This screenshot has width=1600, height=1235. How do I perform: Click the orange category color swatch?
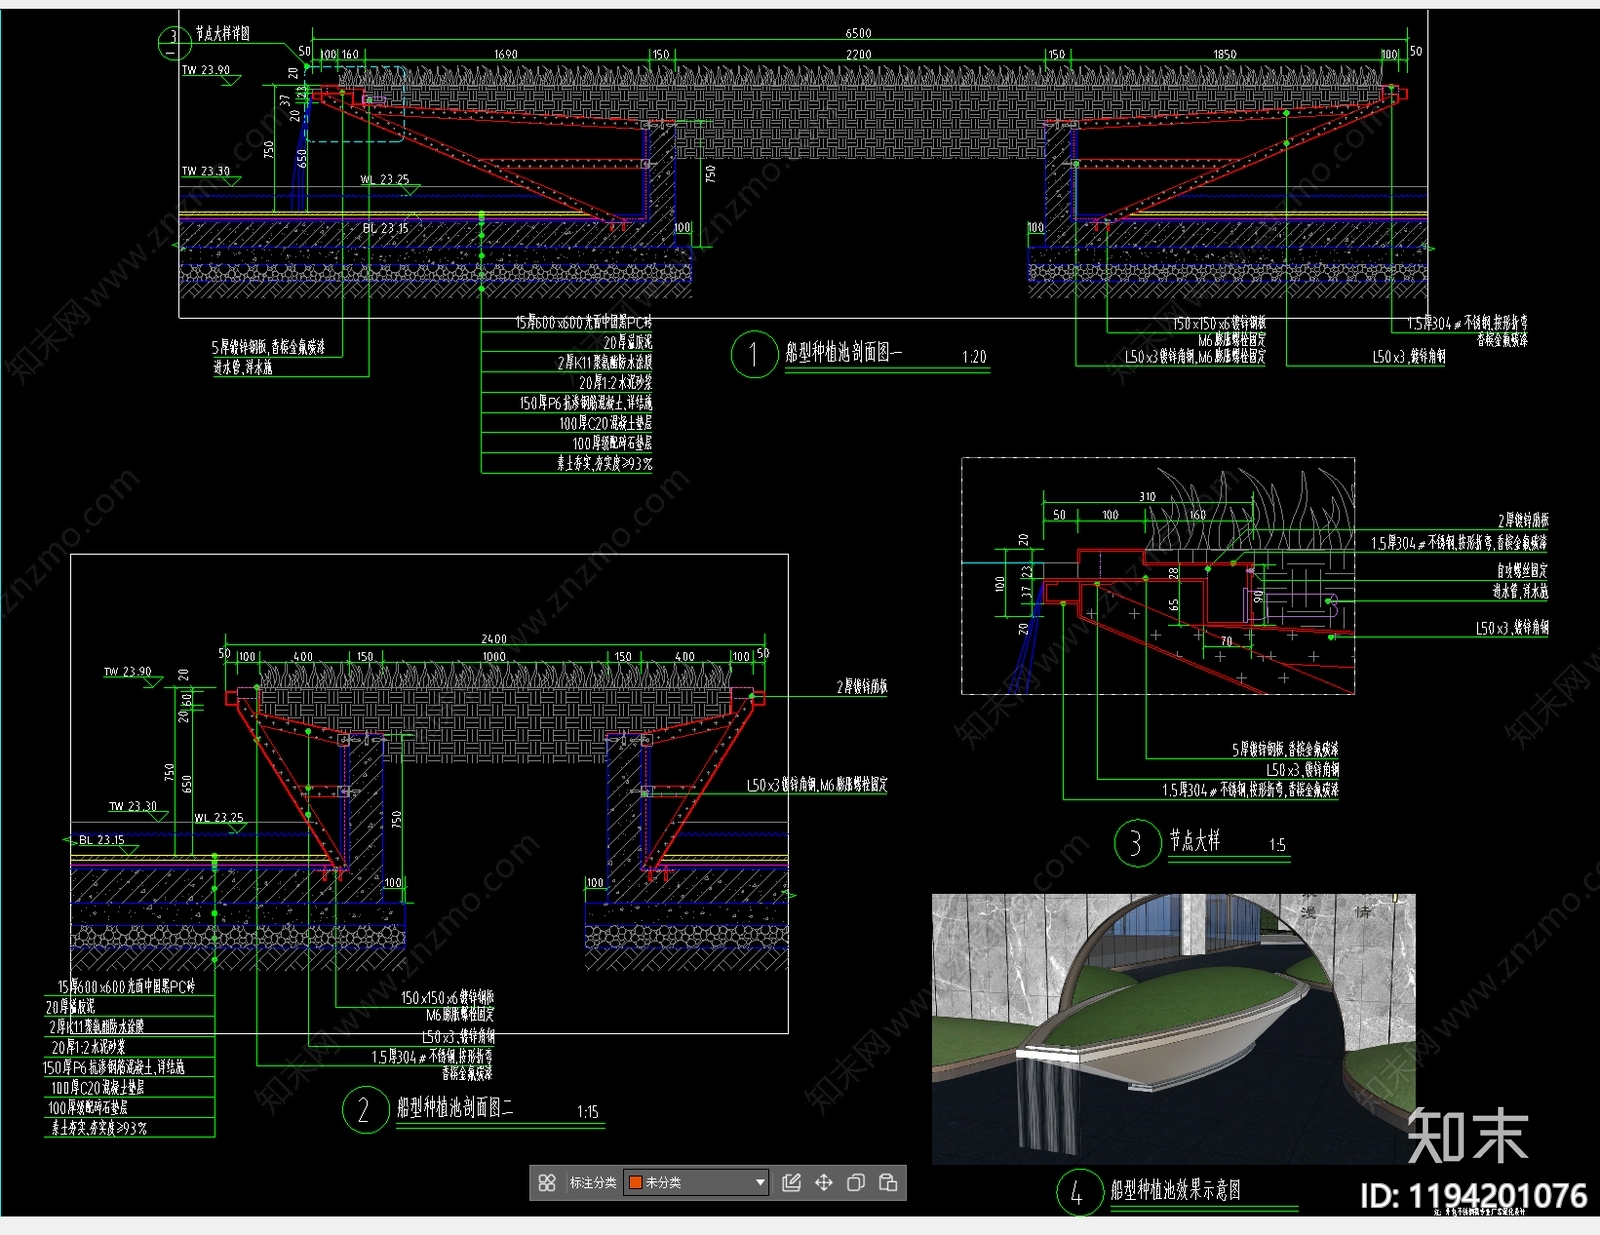click(635, 1183)
